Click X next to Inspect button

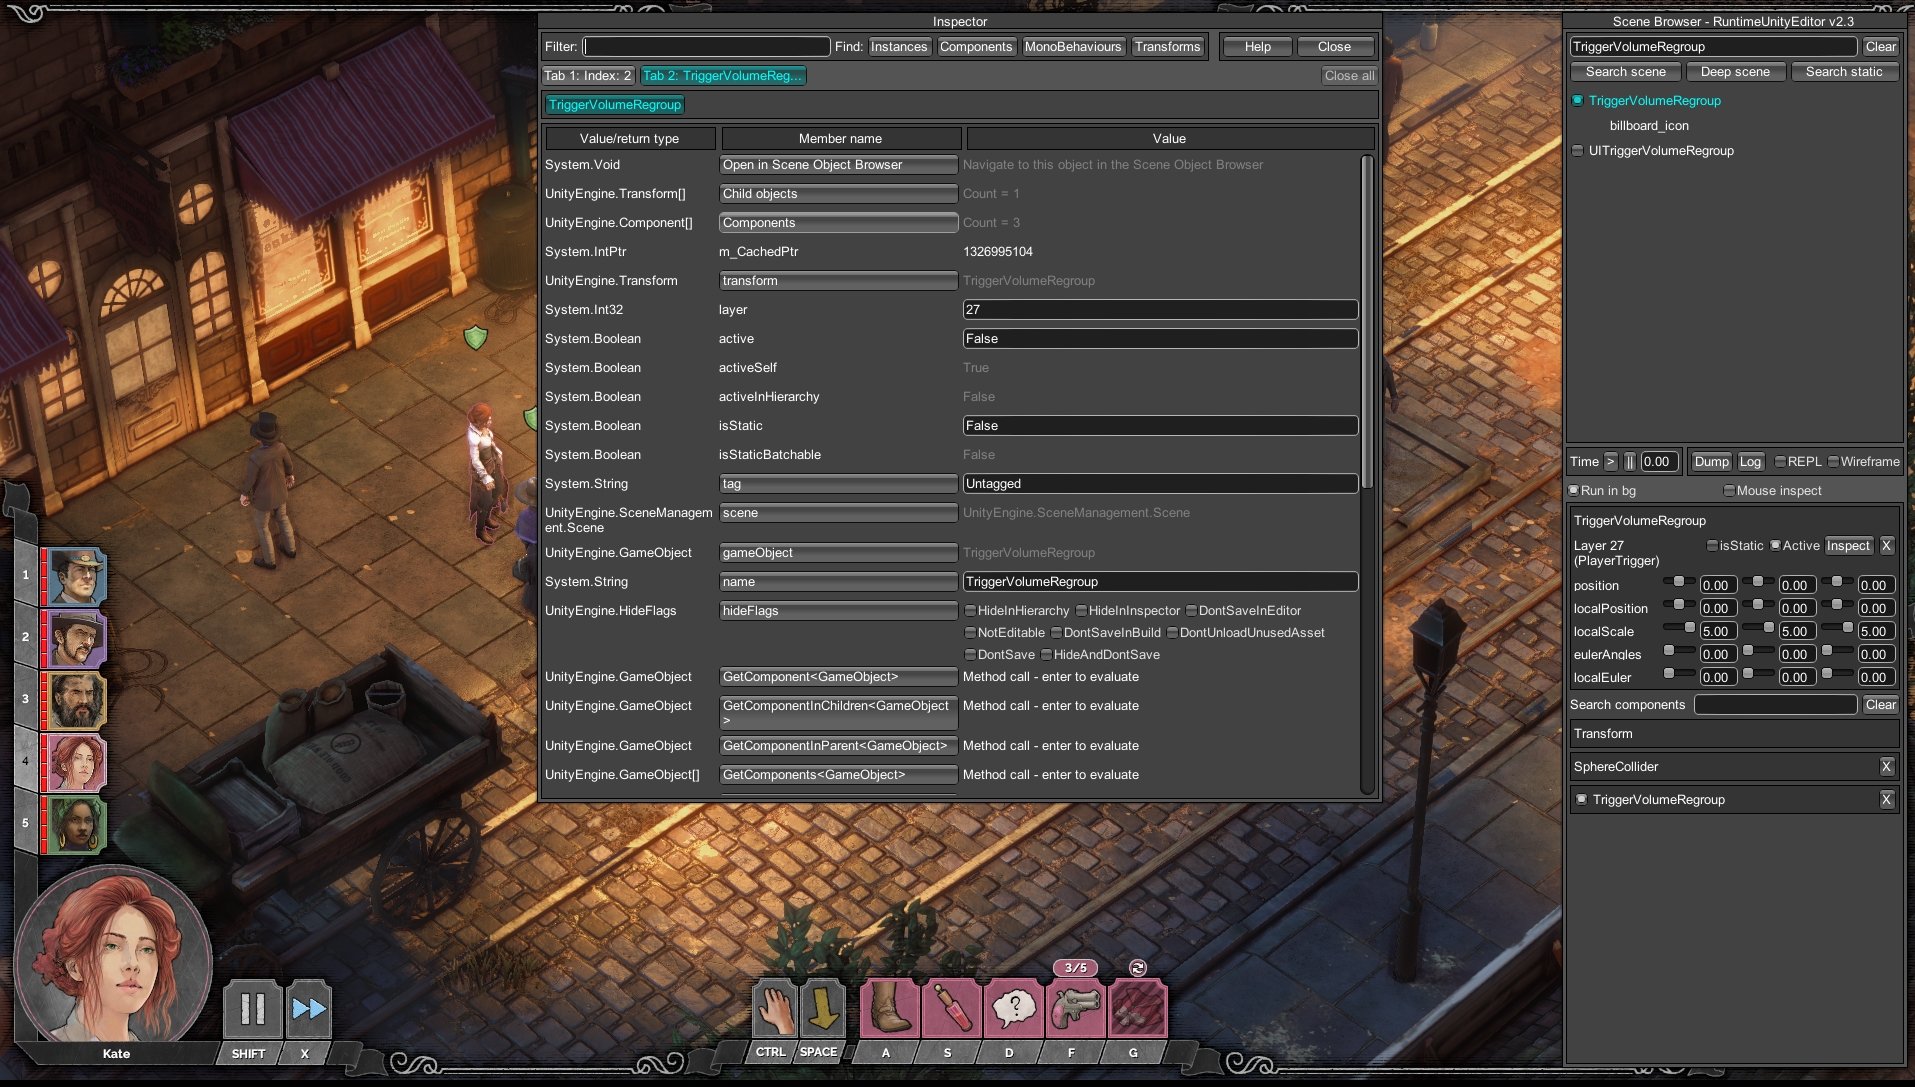click(x=1886, y=546)
